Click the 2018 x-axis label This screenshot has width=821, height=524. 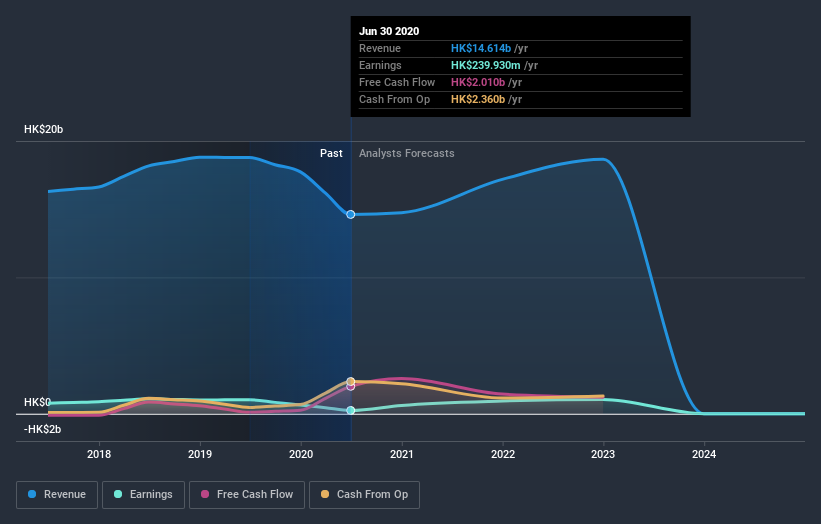click(x=99, y=454)
